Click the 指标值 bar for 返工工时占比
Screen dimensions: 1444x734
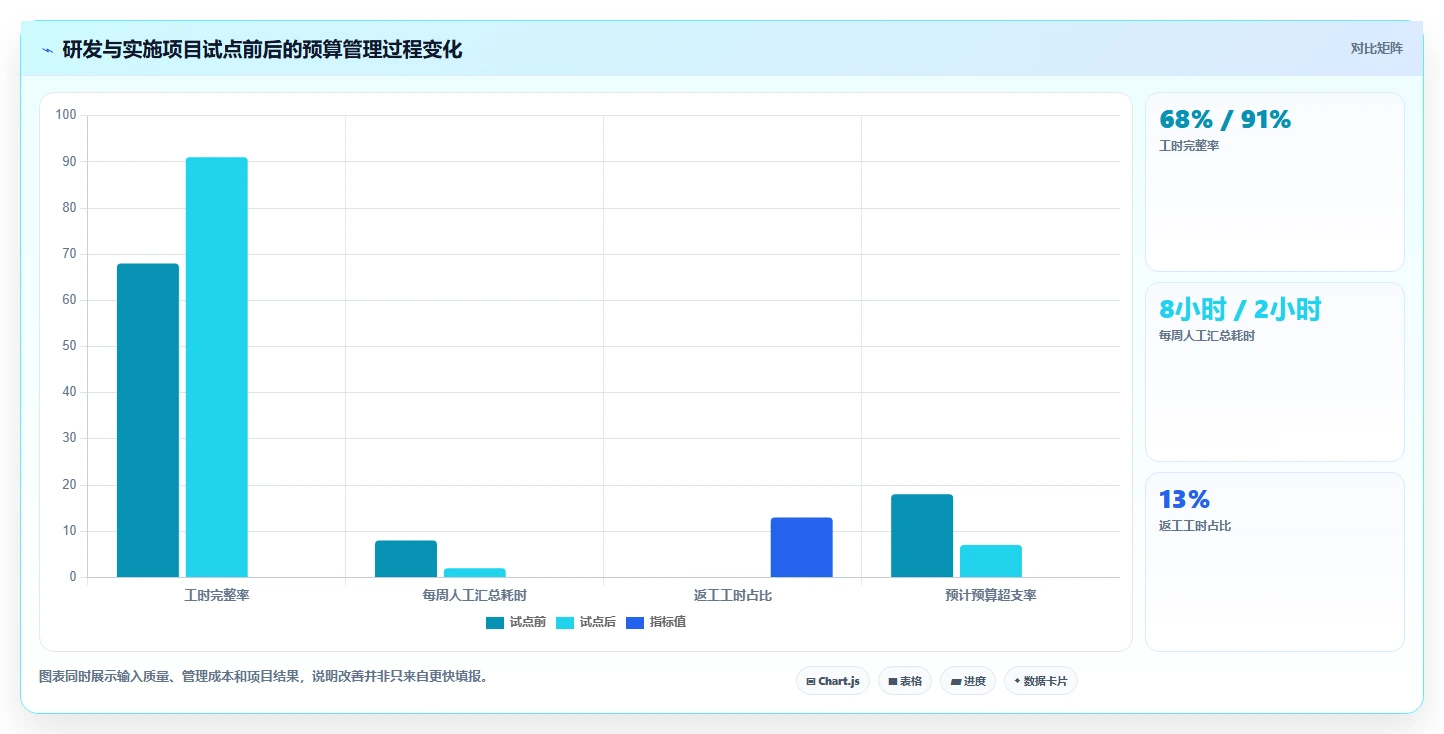click(802, 547)
